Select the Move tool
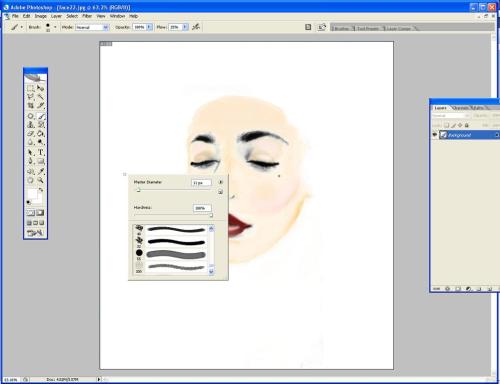The width and height of the screenshot is (500, 384). coord(40,88)
